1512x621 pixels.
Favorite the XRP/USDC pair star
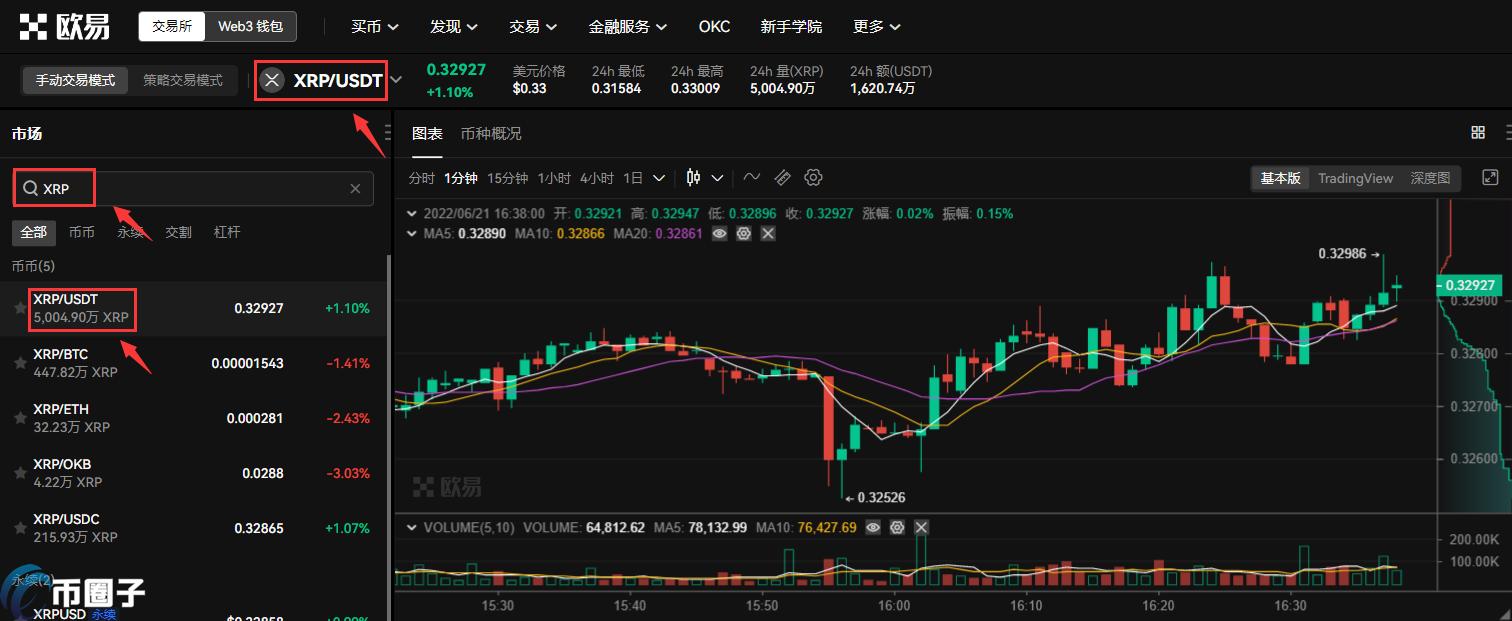(20, 528)
